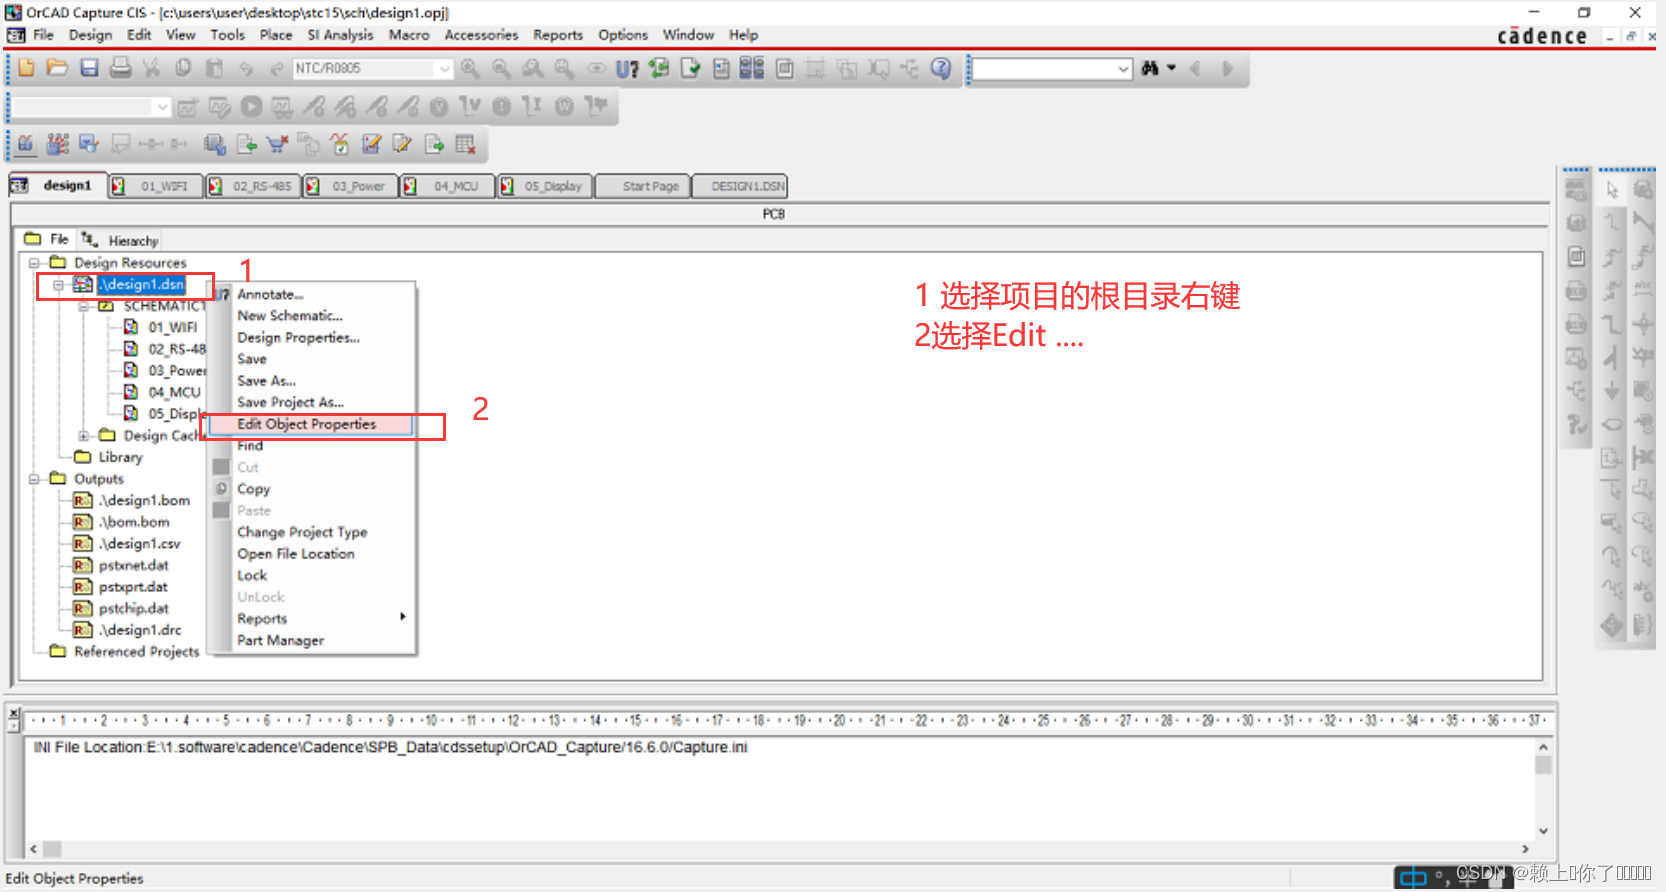Select .\design1.drc output file

(x=140, y=630)
